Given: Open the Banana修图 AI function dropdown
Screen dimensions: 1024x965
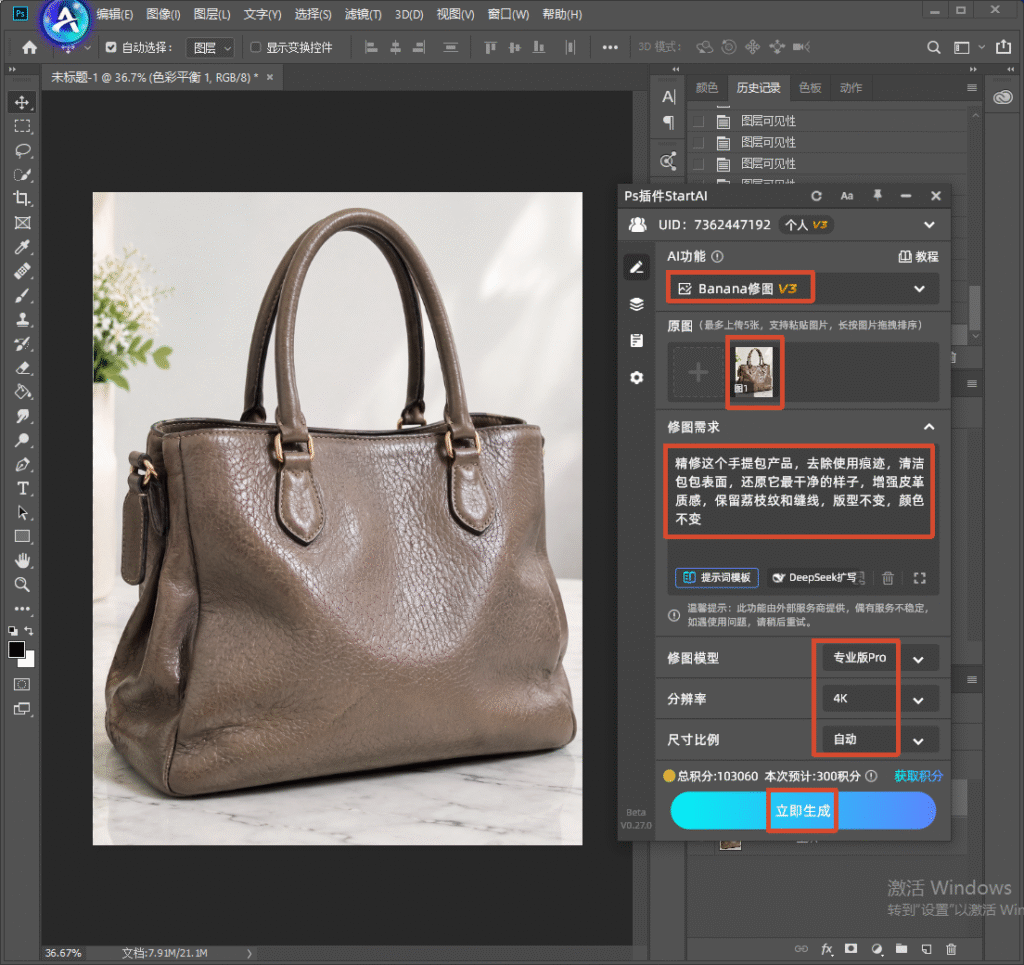Looking at the screenshot, I should pyautogui.click(x=803, y=289).
